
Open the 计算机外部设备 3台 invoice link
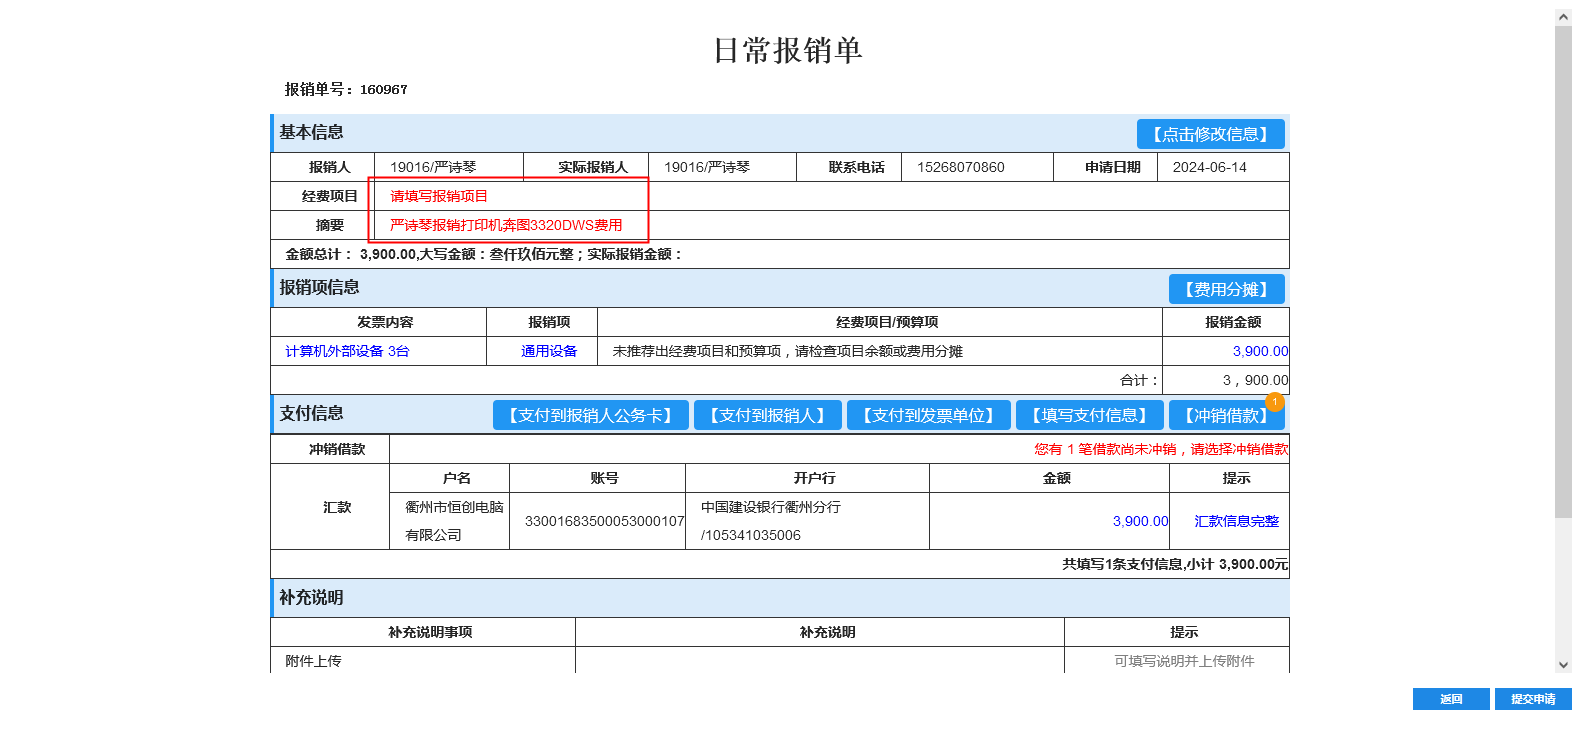[x=347, y=351]
